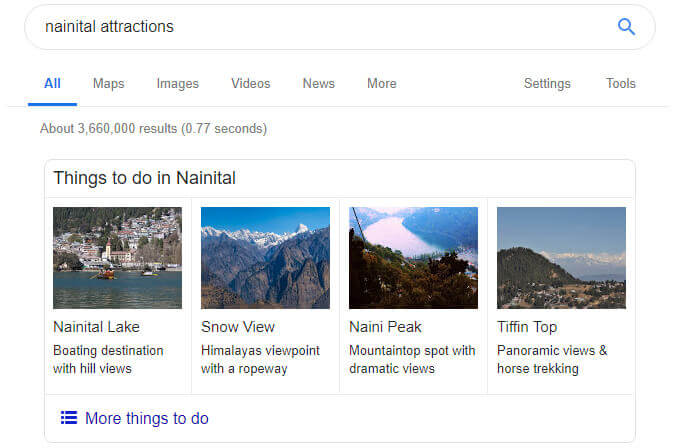Screen dimensions: 675x448
Task: Click the Nainital Lake title link
Action: (x=96, y=327)
